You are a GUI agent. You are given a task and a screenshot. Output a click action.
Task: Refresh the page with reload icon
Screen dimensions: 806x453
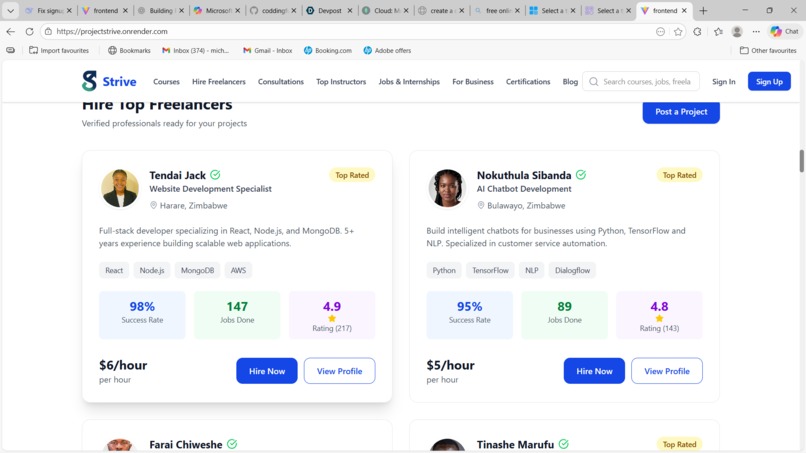click(29, 31)
